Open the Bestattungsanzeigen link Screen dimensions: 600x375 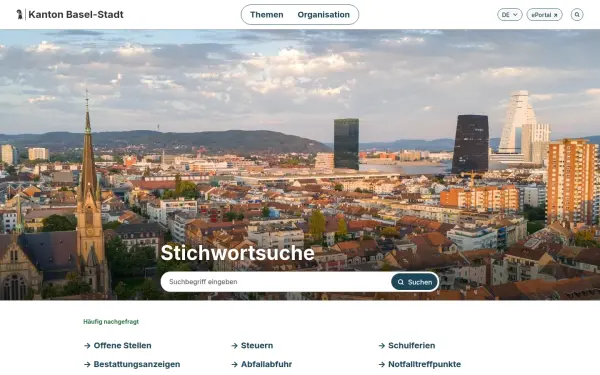click(132, 364)
